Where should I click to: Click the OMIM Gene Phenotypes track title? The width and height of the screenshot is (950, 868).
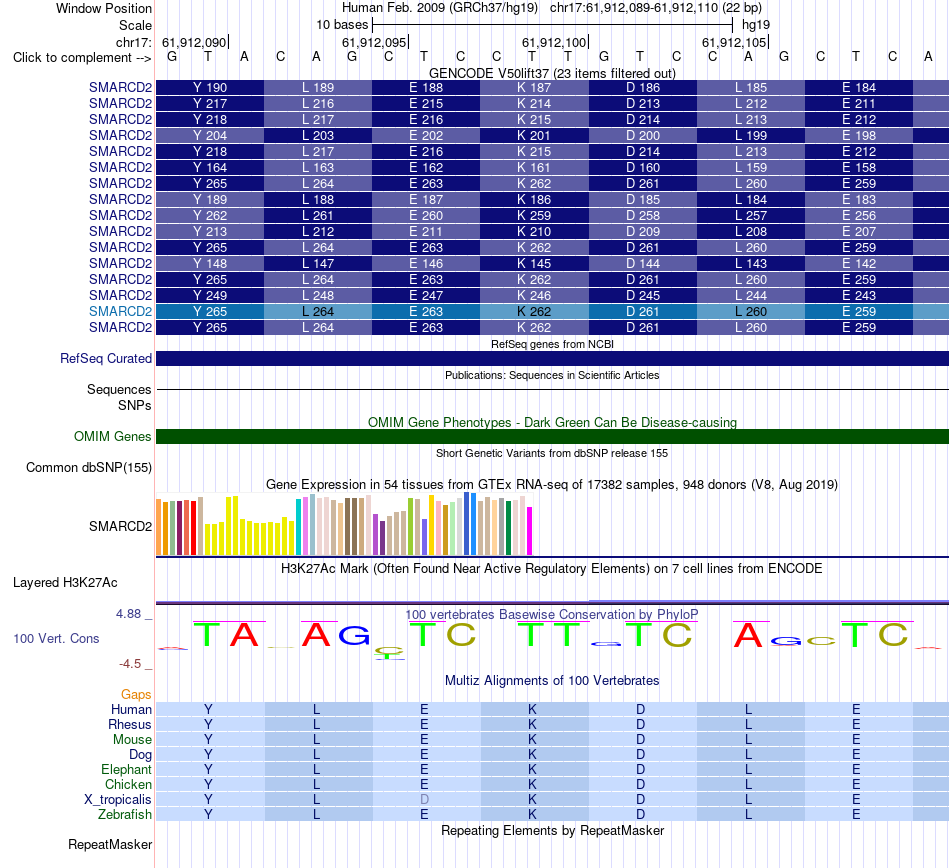point(552,422)
